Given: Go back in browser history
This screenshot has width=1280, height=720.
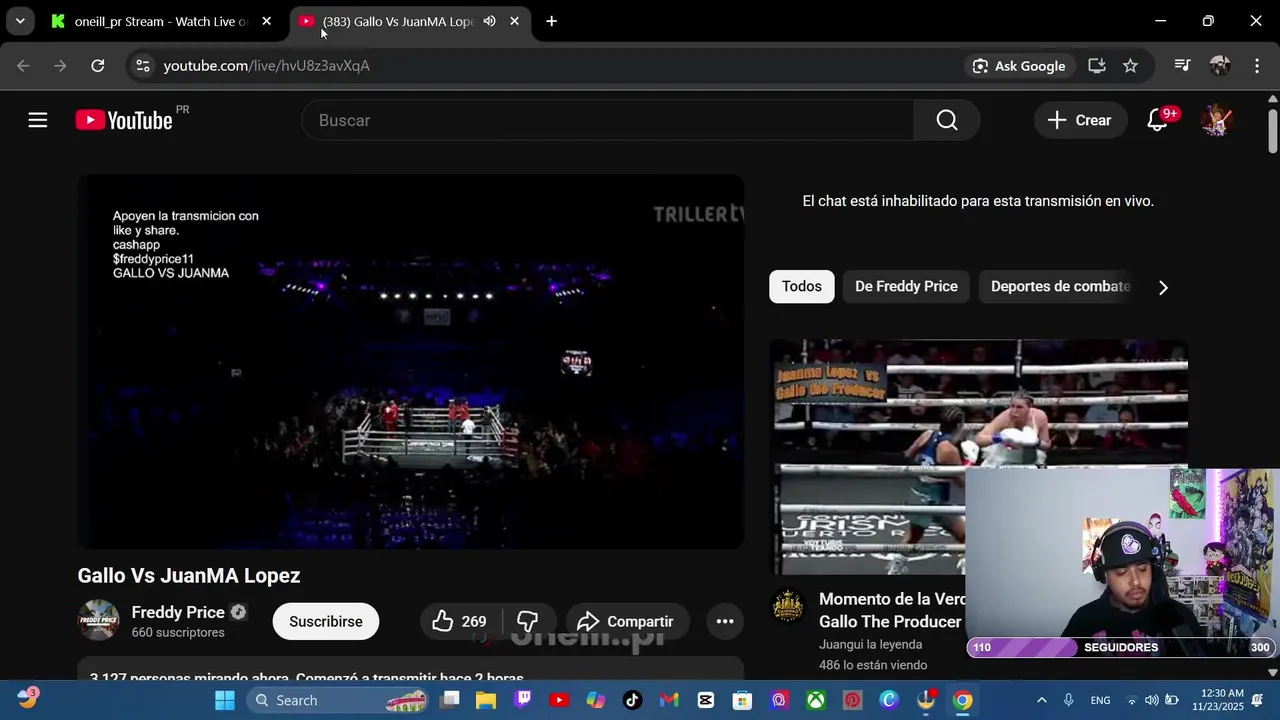Looking at the screenshot, I should (23, 65).
